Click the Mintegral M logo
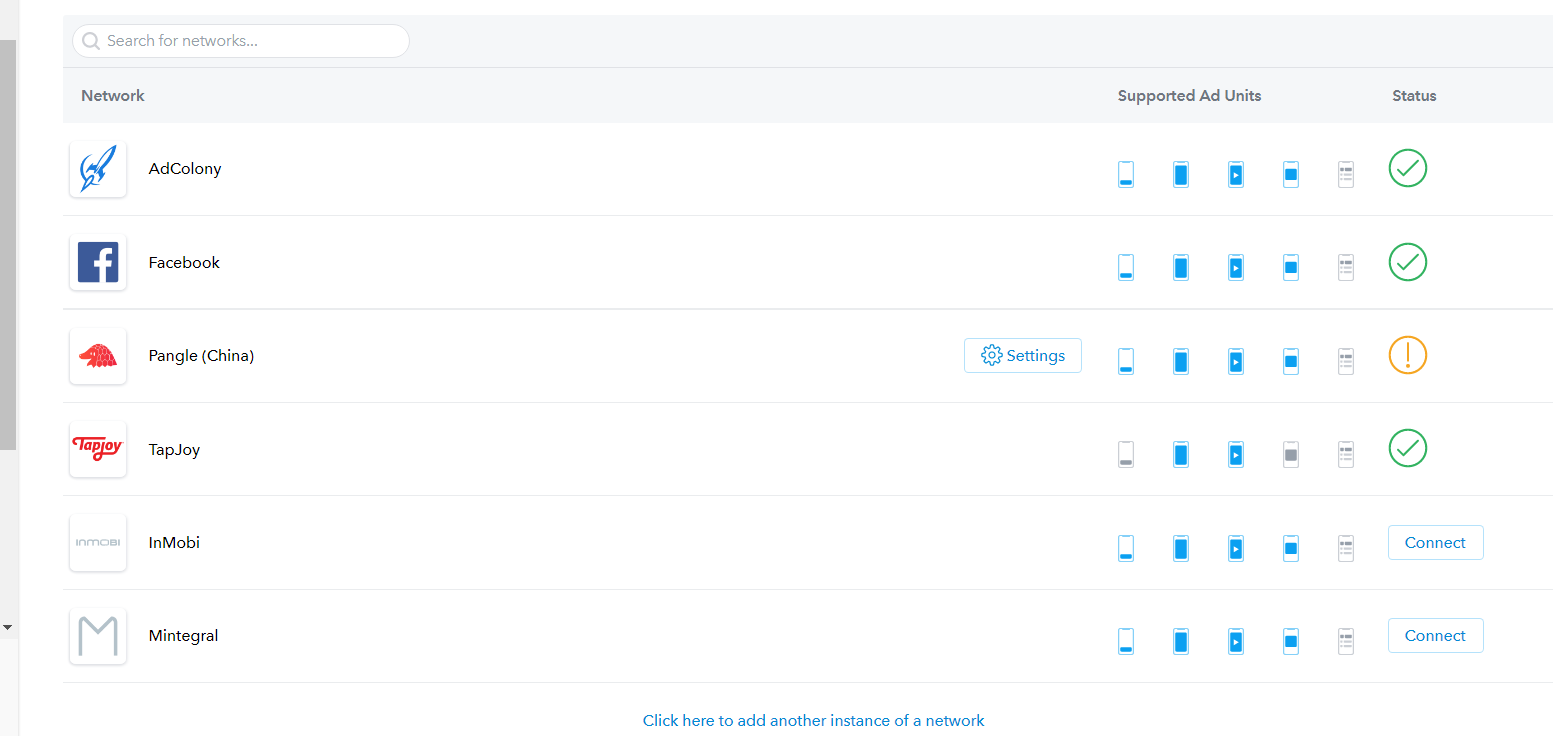Image resolution: width=1553 pixels, height=736 pixels. [98, 636]
